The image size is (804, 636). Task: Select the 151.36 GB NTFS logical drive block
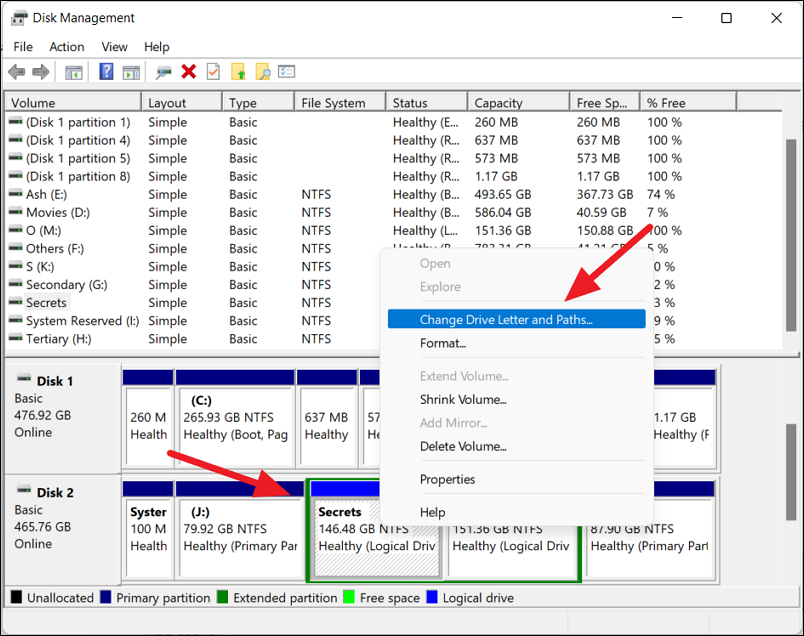(511, 552)
